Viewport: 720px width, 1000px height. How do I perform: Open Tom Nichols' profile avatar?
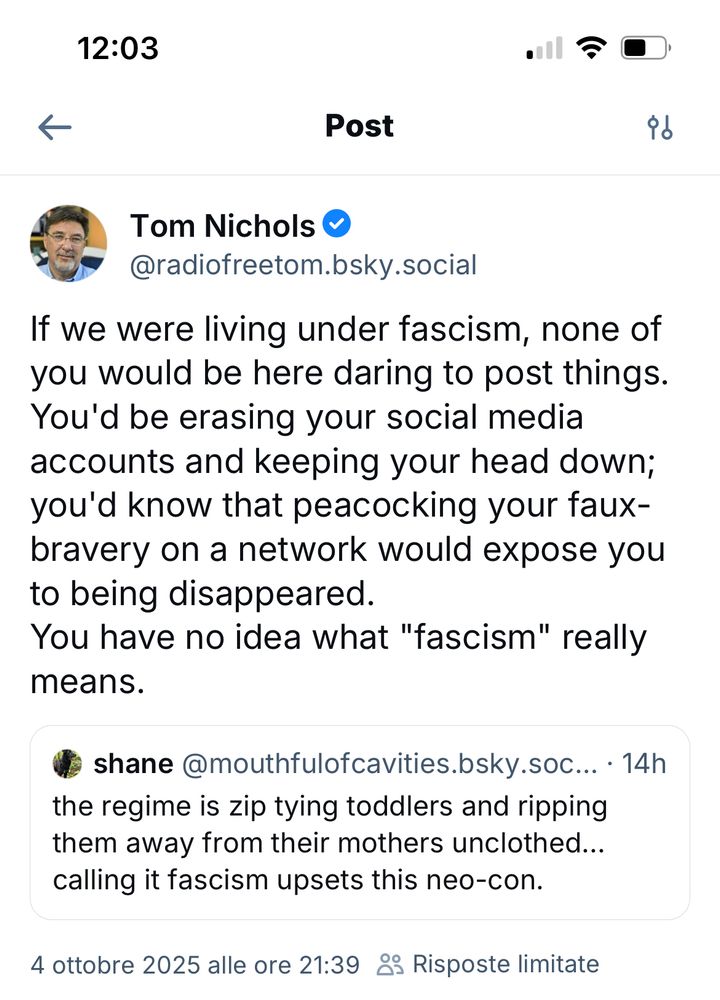pyautogui.click(x=69, y=243)
